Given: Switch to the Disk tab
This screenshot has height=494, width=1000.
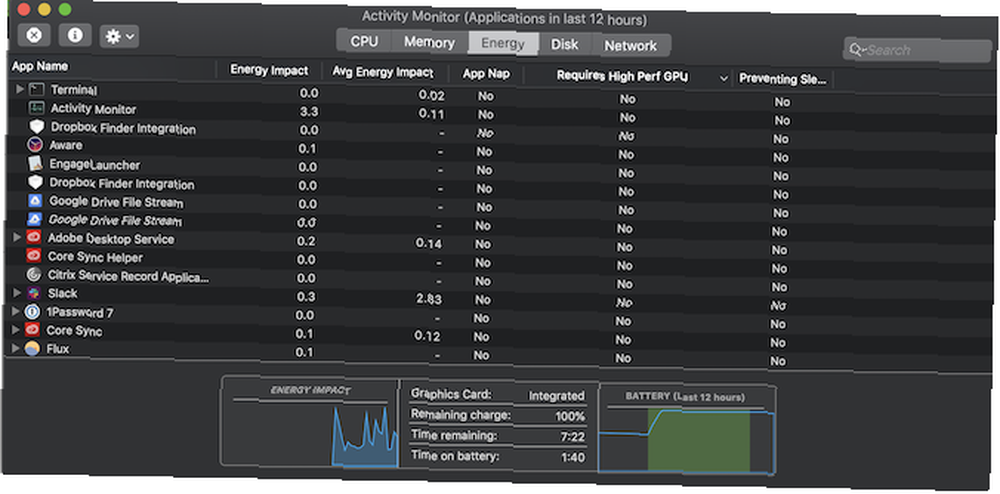Looking at the screenshot, I should (x=565, y=45).
